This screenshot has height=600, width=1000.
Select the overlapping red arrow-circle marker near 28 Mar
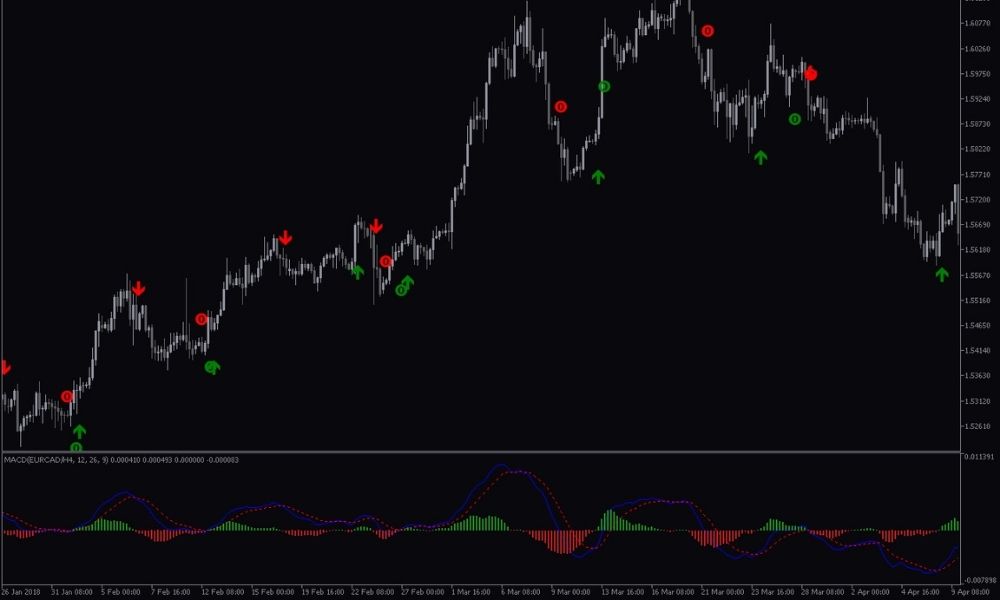(x=811, y=73)
